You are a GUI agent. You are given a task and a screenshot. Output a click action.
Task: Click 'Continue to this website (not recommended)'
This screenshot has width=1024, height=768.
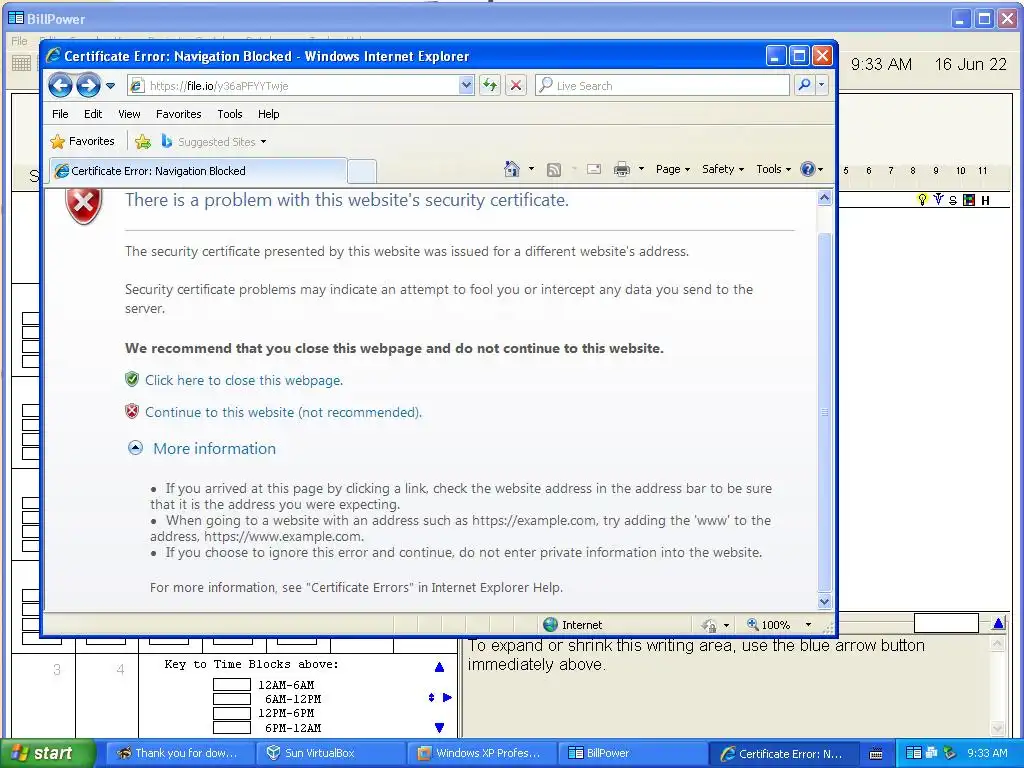pyautogui.click(x=283, y=412)
